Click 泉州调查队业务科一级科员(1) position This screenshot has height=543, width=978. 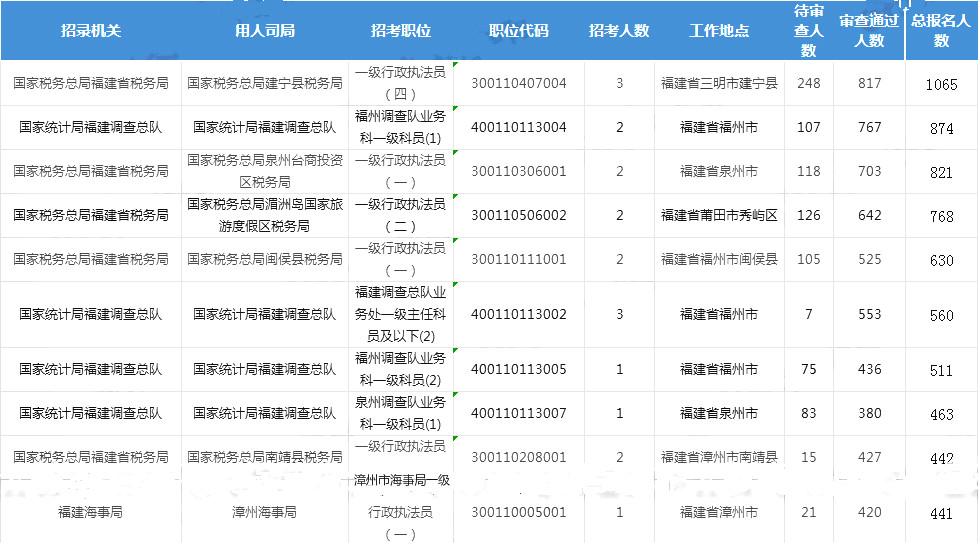coord(400,413)
